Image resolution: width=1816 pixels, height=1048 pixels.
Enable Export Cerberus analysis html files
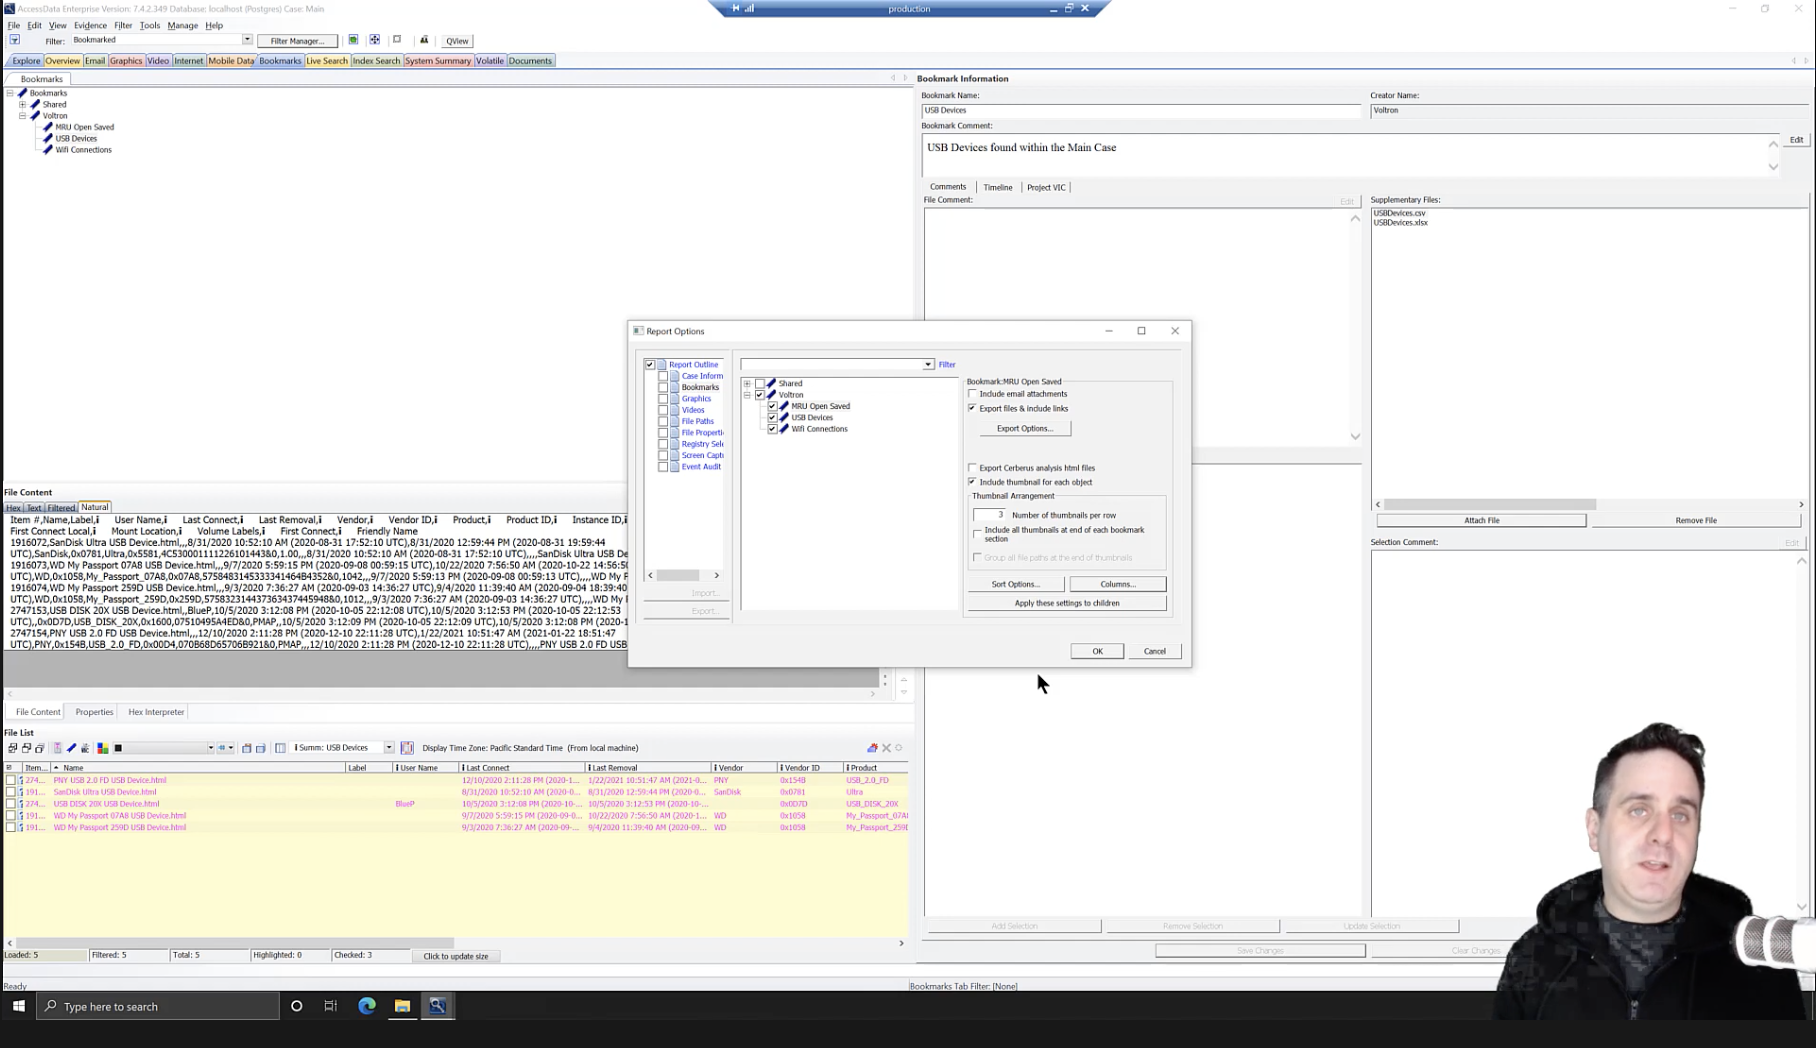972,467
